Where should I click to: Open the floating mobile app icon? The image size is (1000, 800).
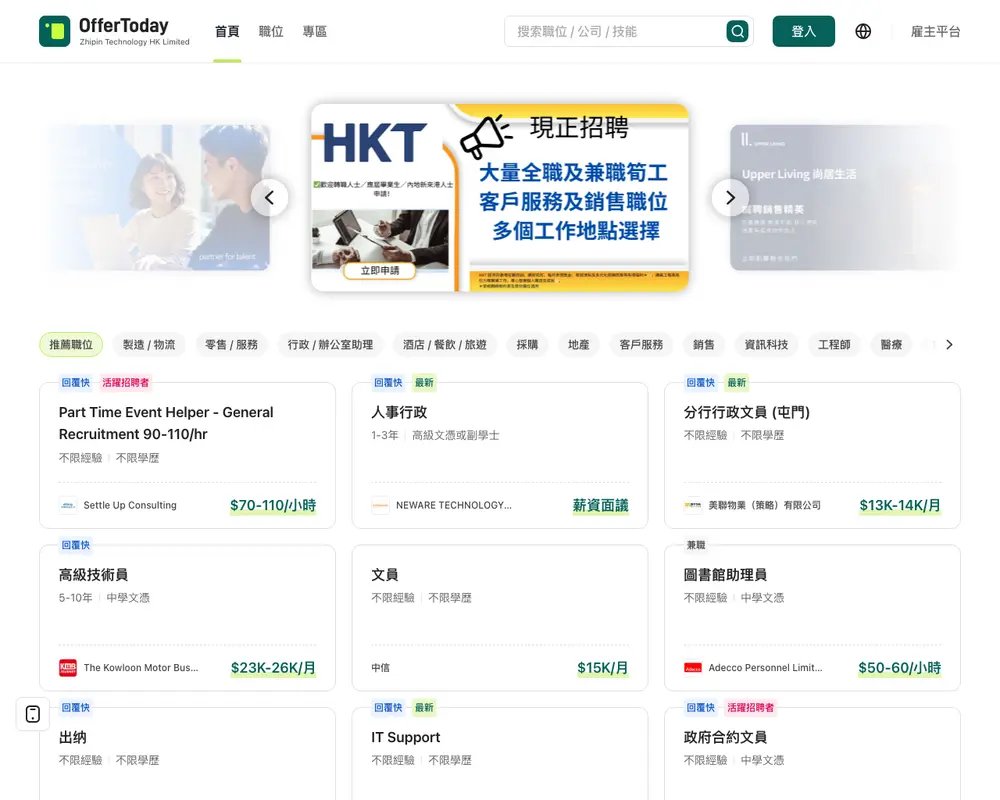point(33,714)
